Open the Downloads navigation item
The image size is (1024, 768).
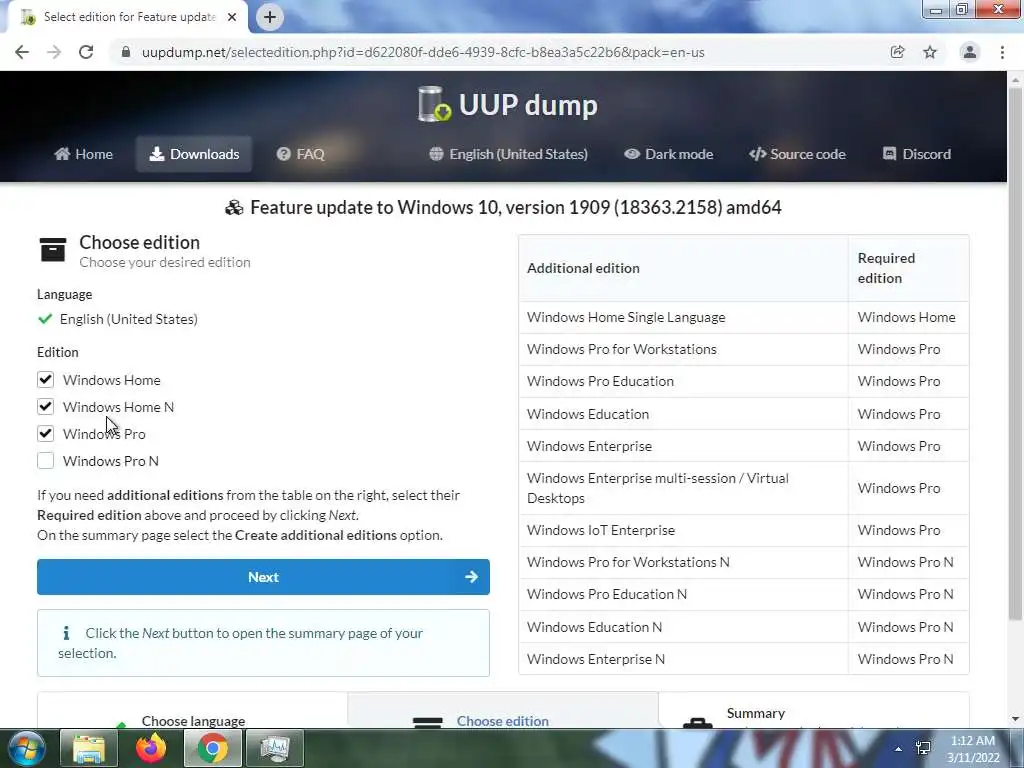click(194, 154)
